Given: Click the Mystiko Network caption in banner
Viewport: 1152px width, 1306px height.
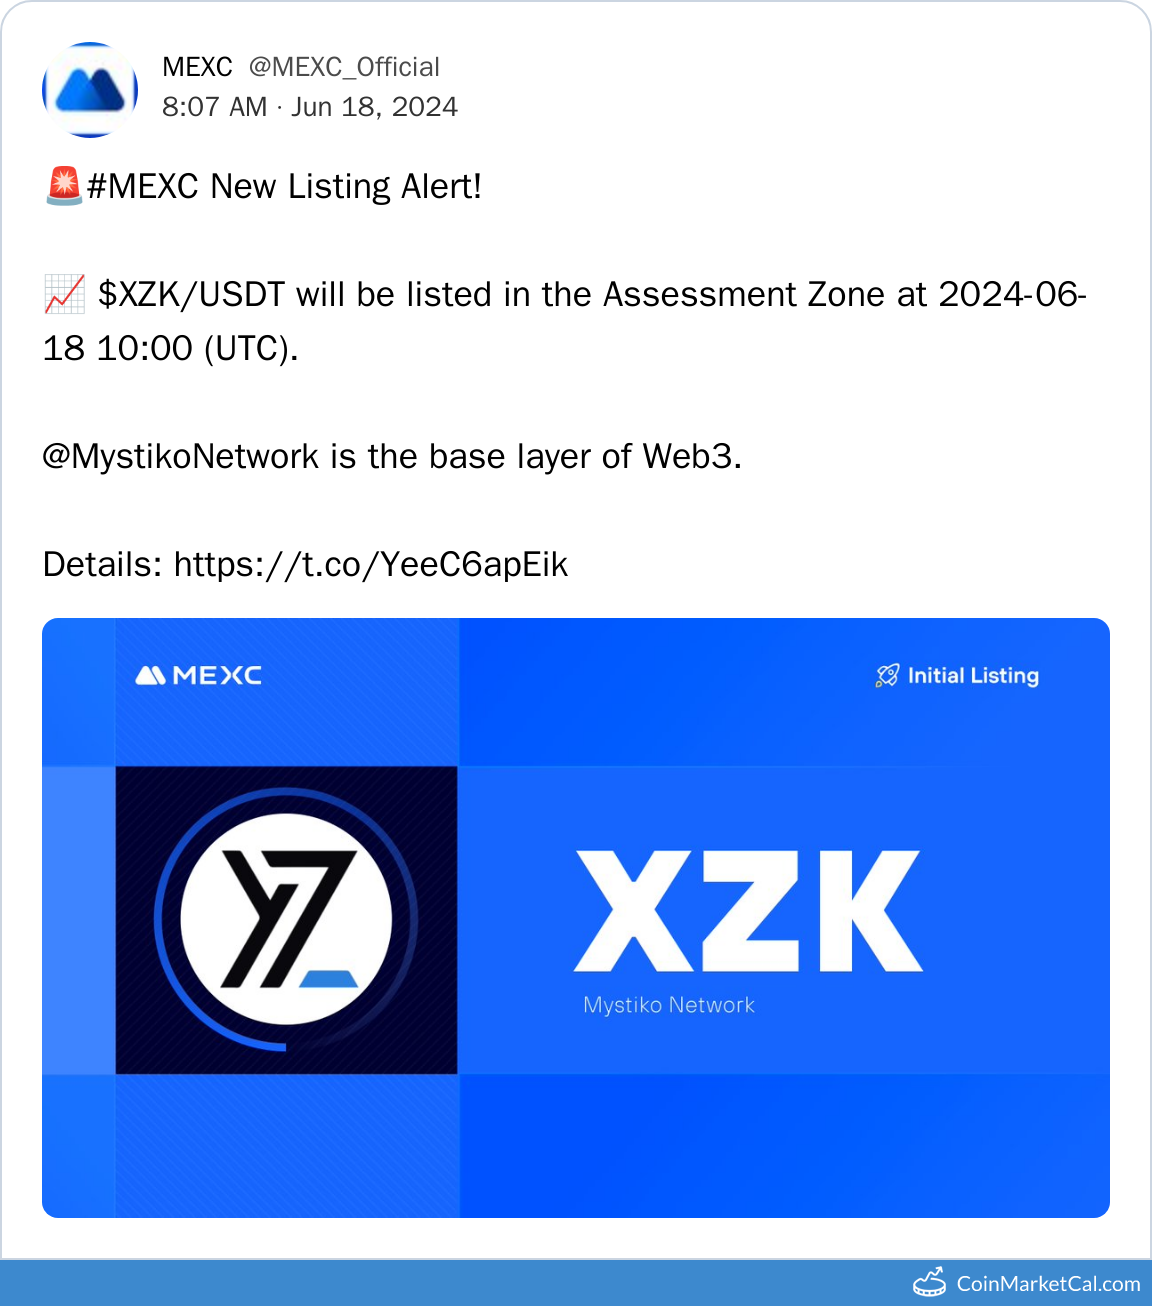Looking at the screenshot, I should [x=669, y=1005].
